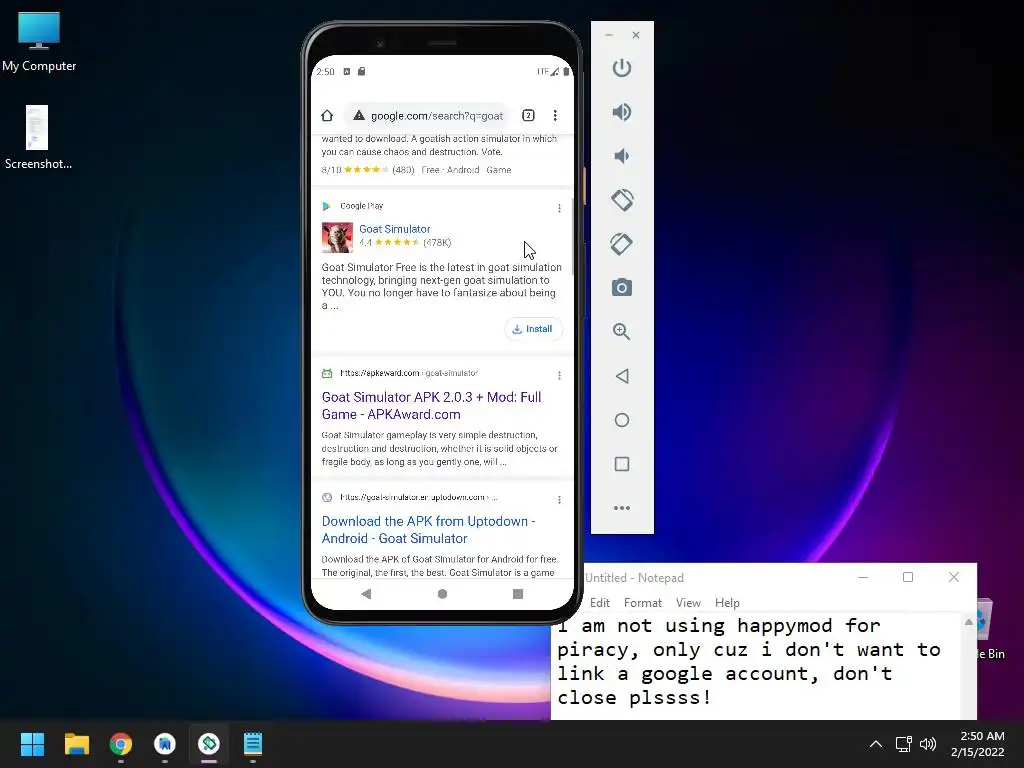Select the Screenshot file on desktop
The height and width of the screenshot is (768, 1024).
coord(38,138)
